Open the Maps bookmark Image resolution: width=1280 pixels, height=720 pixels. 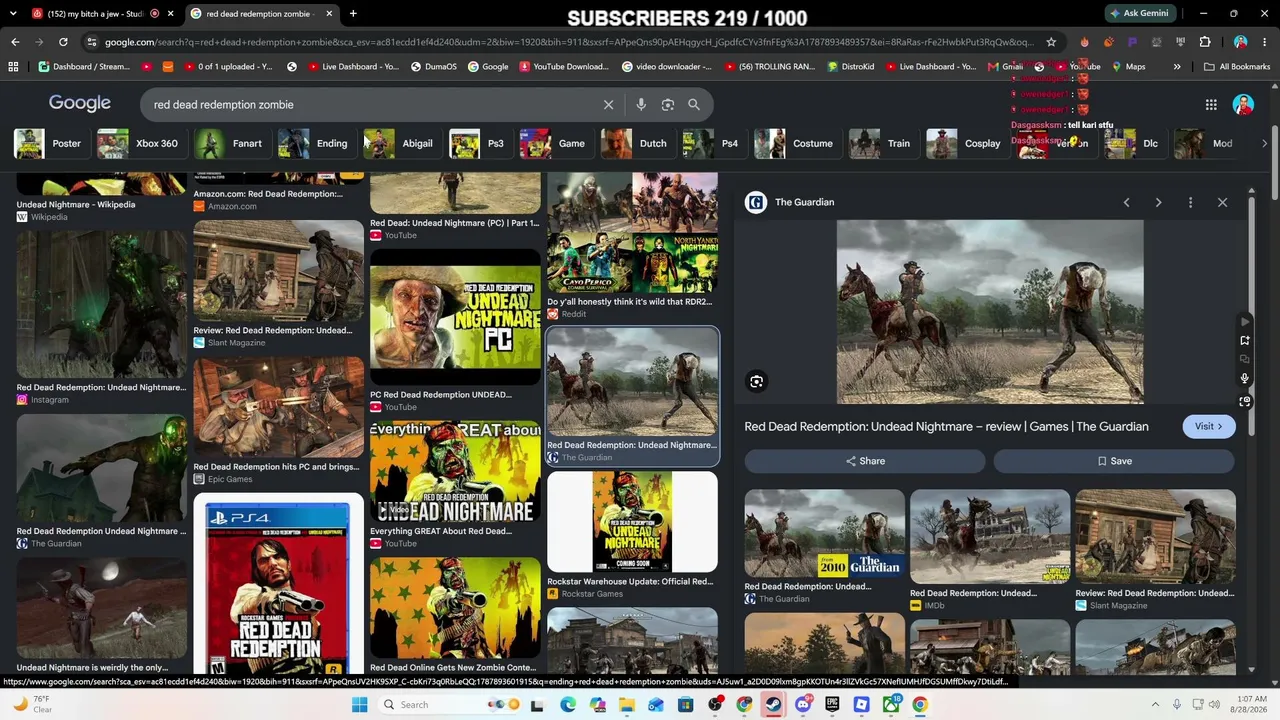pyautogui.click(x=1128, y=67)
